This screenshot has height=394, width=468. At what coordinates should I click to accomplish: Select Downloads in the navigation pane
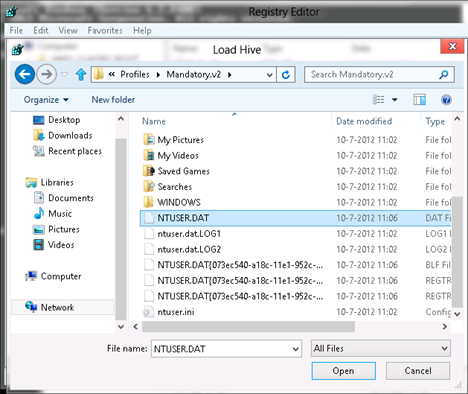pos(63,135)
